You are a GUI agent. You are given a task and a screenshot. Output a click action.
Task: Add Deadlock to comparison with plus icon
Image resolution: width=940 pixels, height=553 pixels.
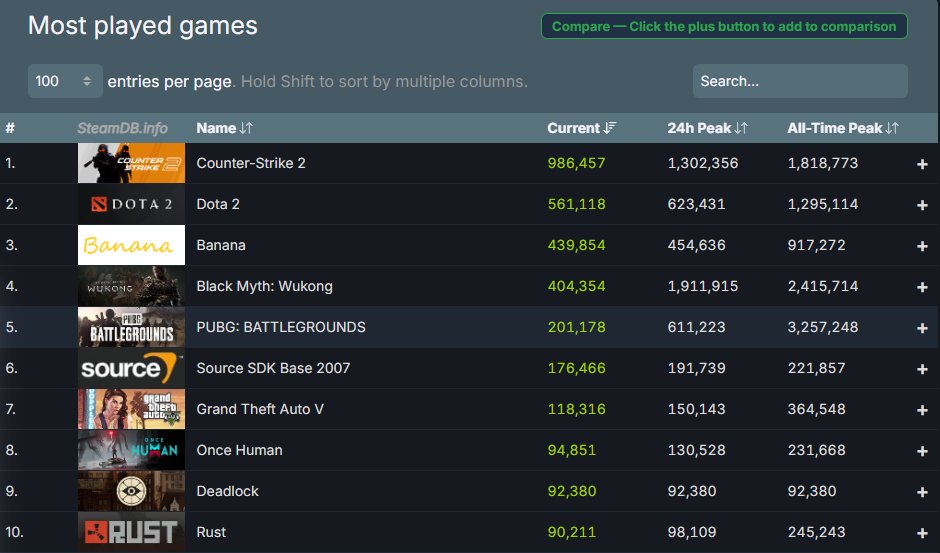tap(922, 492)
